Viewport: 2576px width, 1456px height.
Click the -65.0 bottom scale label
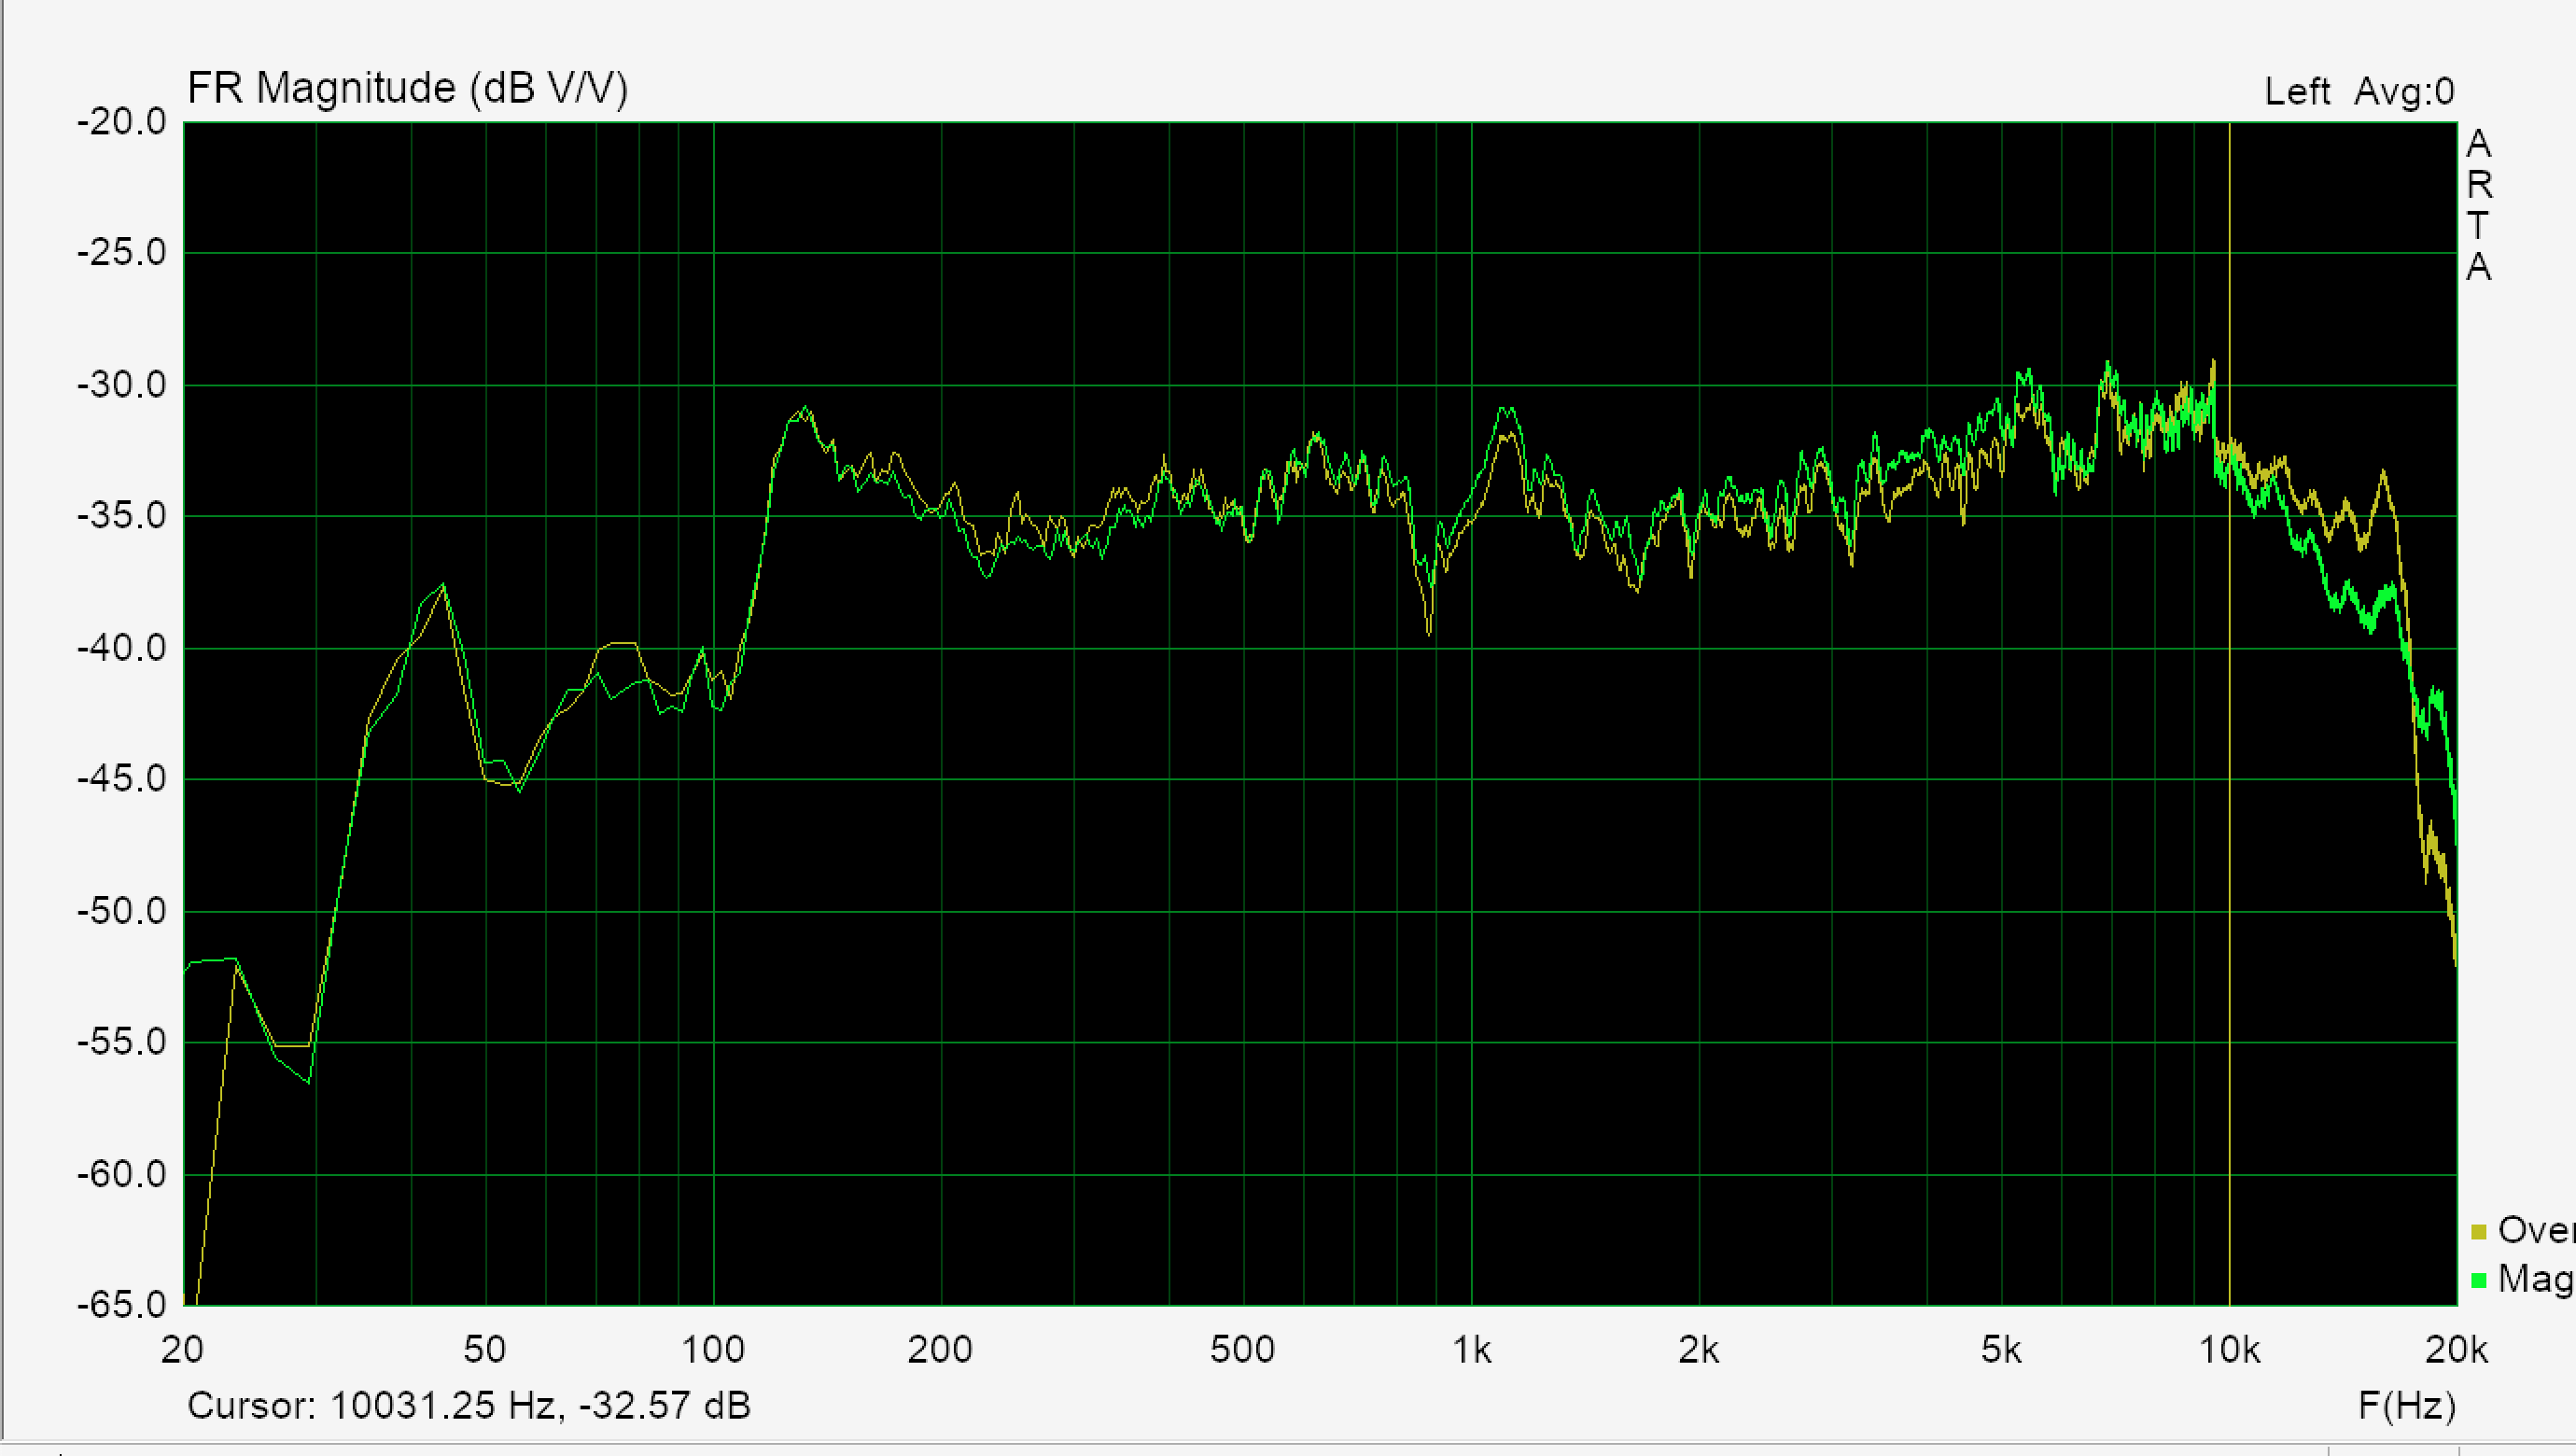(122, 1305)
